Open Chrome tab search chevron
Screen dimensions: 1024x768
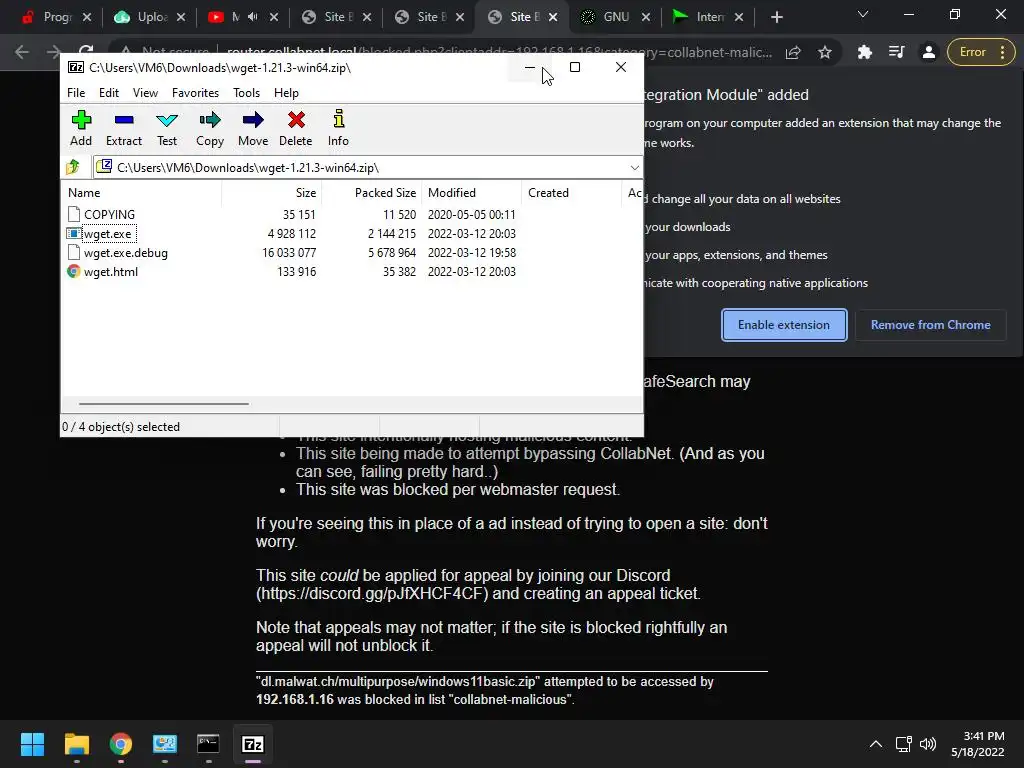coord(863,14)
